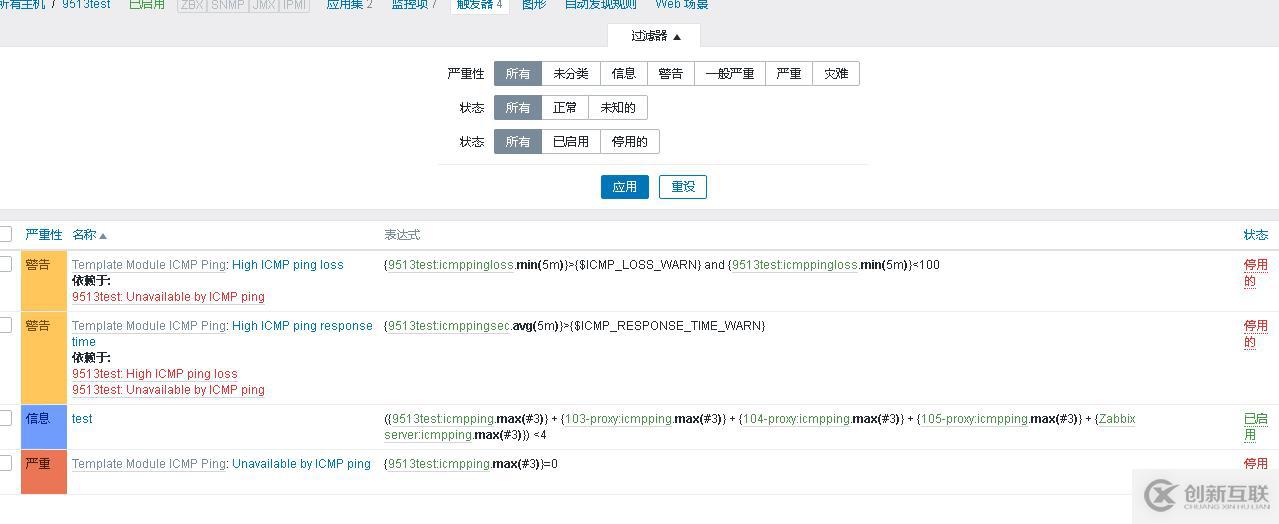Viewport: 1279px width, 524px height.
Task: Select severity filter 严重
Action: [789, 74]
